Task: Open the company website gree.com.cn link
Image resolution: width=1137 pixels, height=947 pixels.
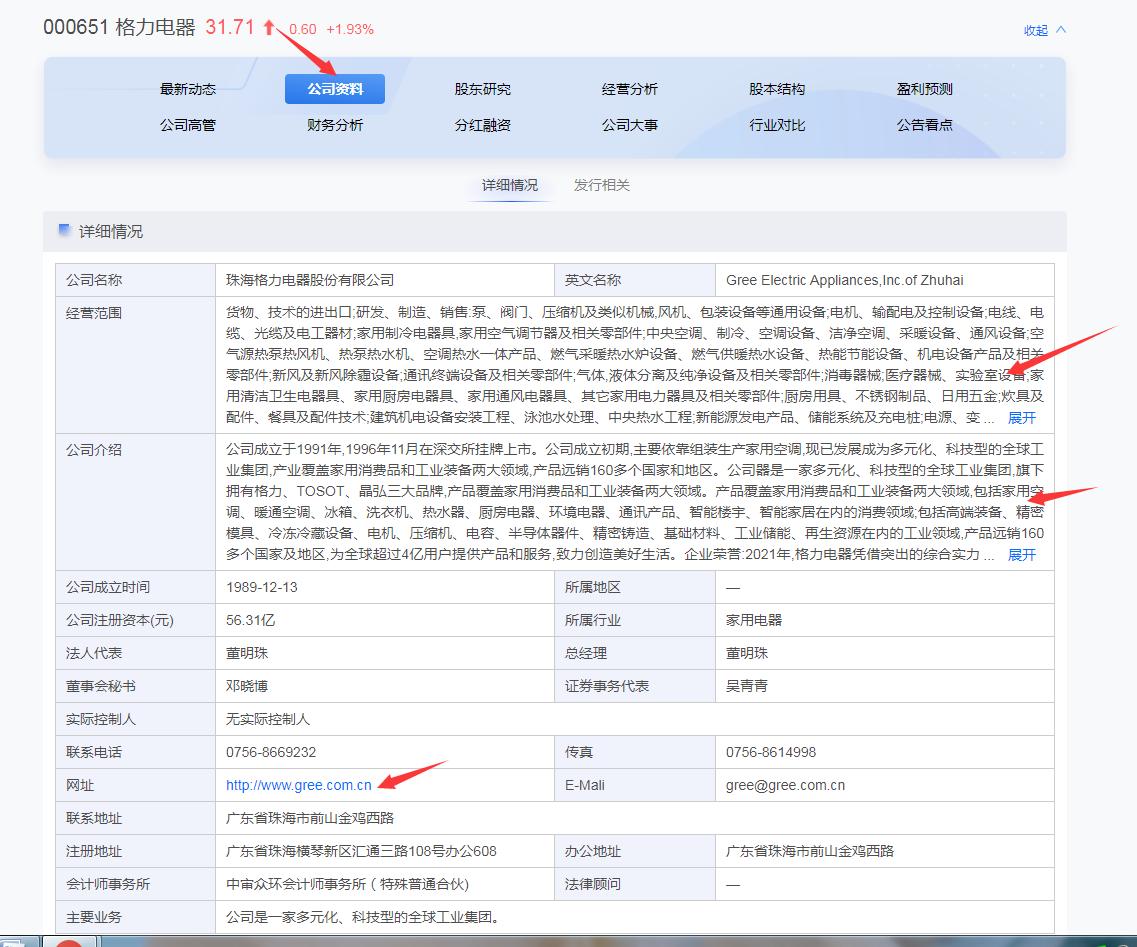Action: (297, 784)
